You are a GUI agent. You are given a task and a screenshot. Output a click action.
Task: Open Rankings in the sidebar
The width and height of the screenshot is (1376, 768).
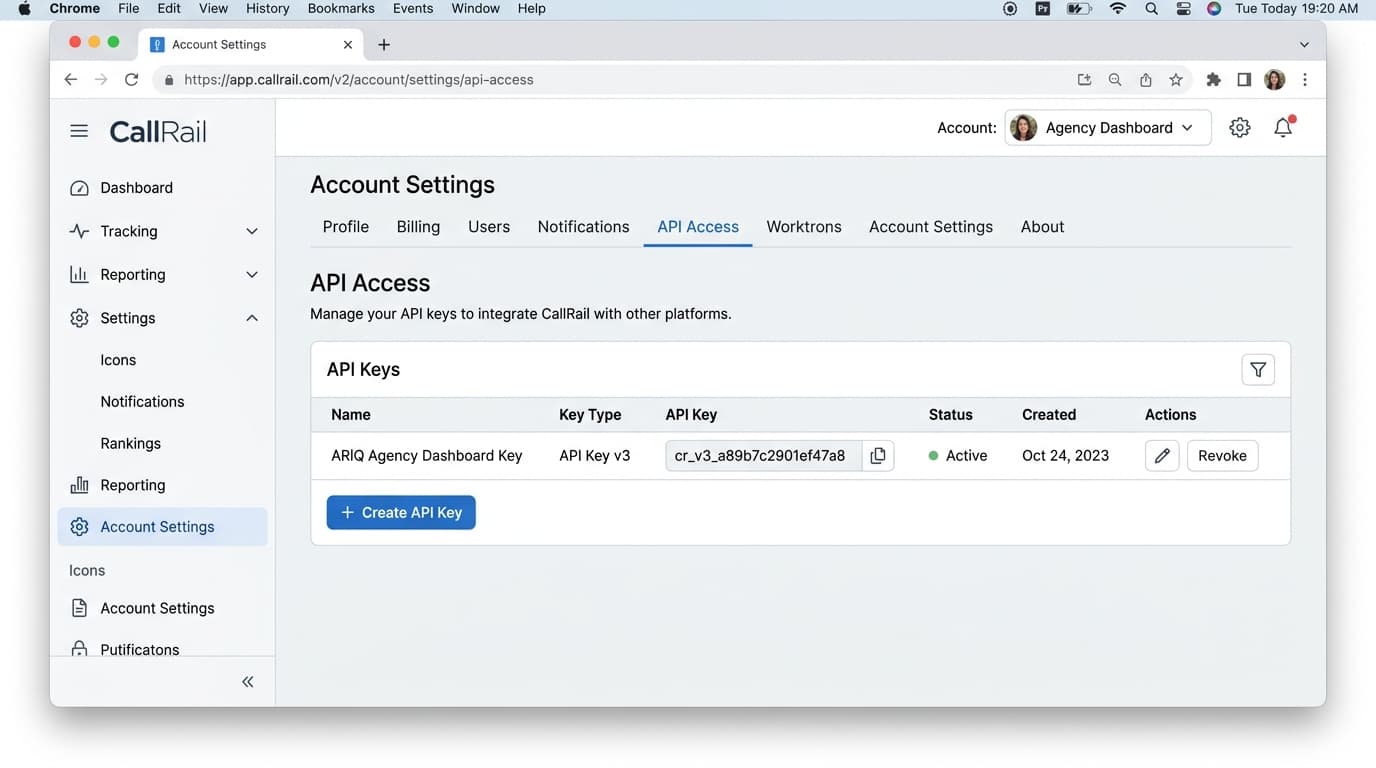point(130,444)
